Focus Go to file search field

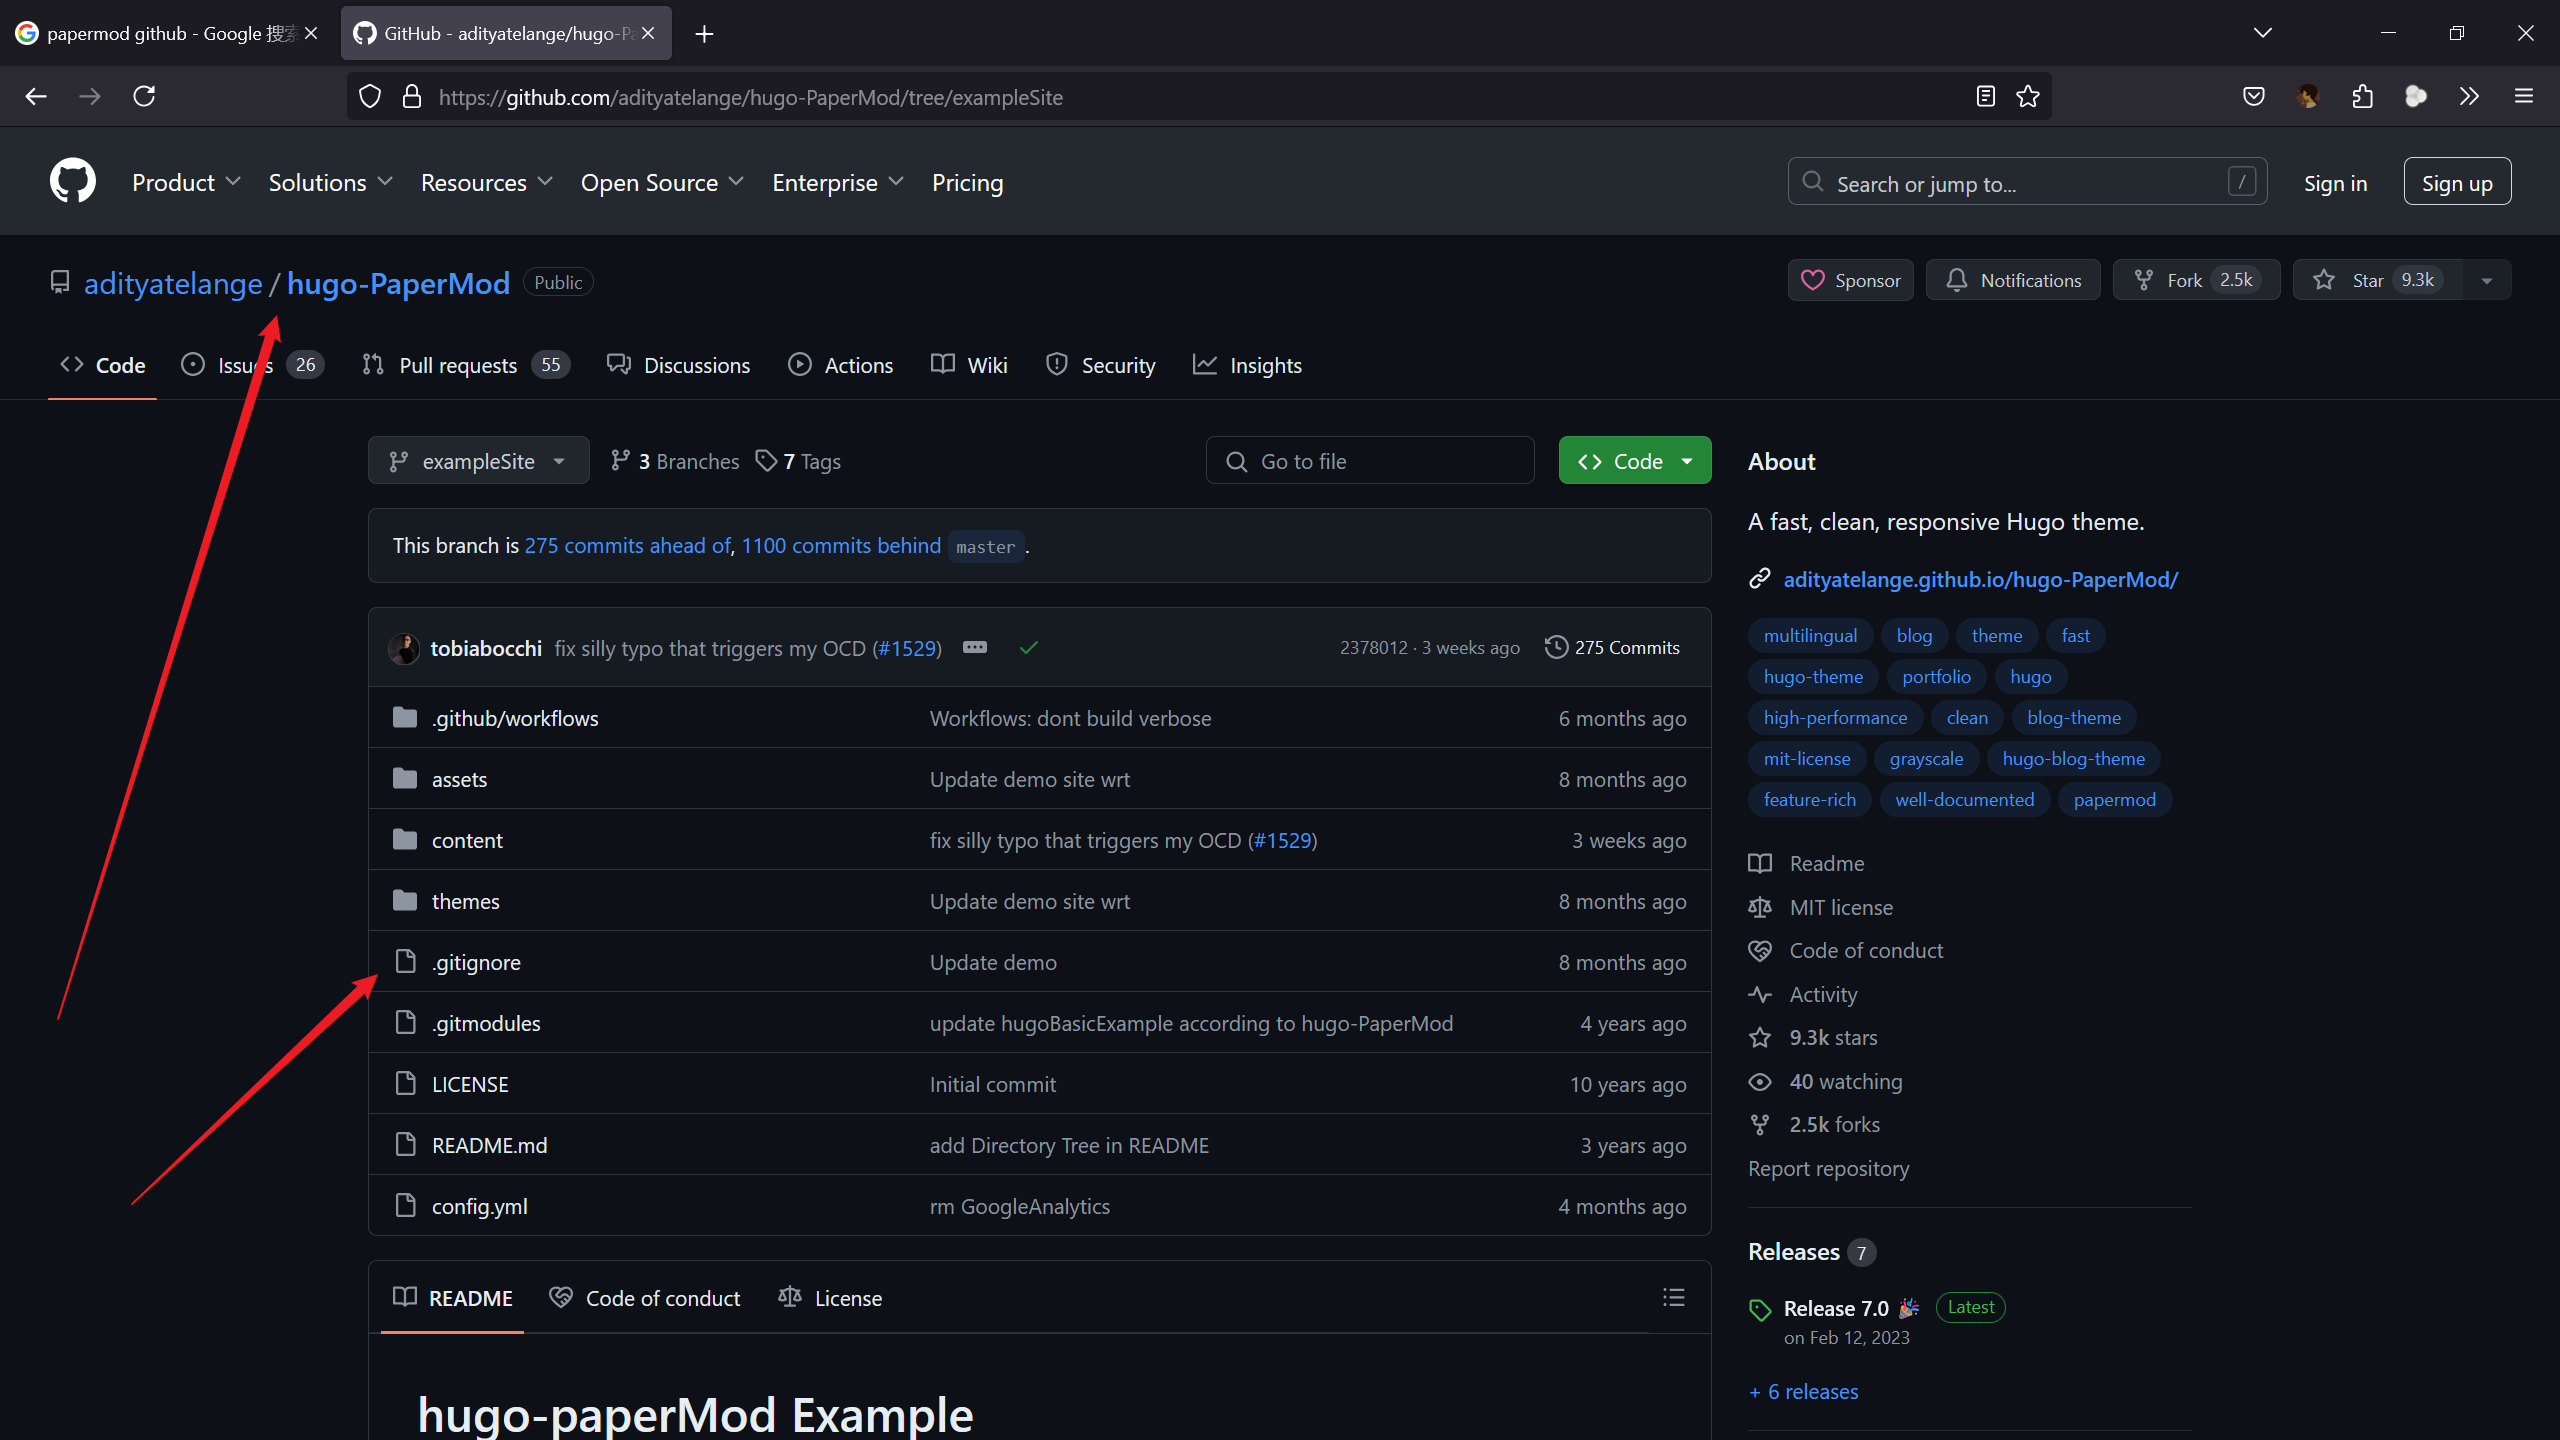point(1370,460)
